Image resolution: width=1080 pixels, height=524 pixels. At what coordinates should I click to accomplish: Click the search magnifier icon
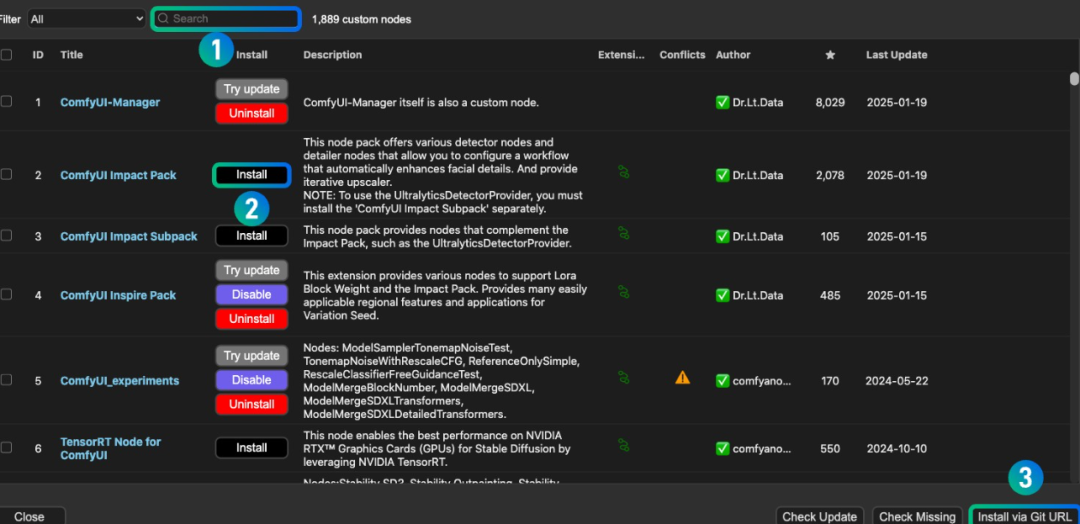click(163, 19)
